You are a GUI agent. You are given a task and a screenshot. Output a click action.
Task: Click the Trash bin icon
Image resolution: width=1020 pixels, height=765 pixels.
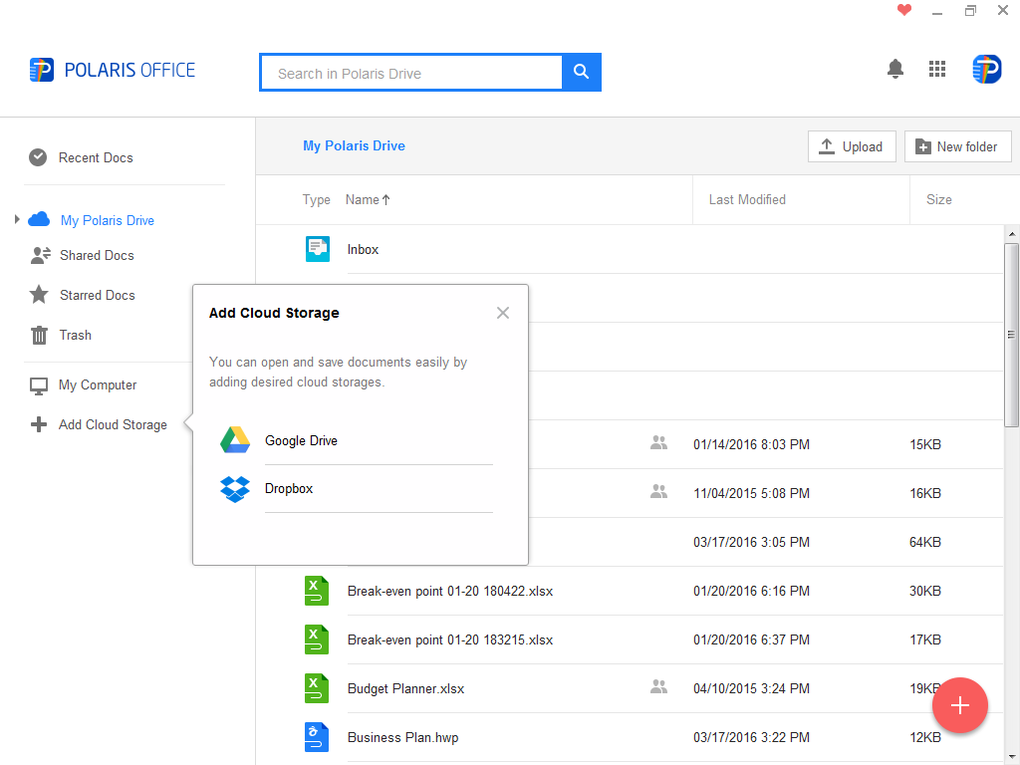click(39, 335)
